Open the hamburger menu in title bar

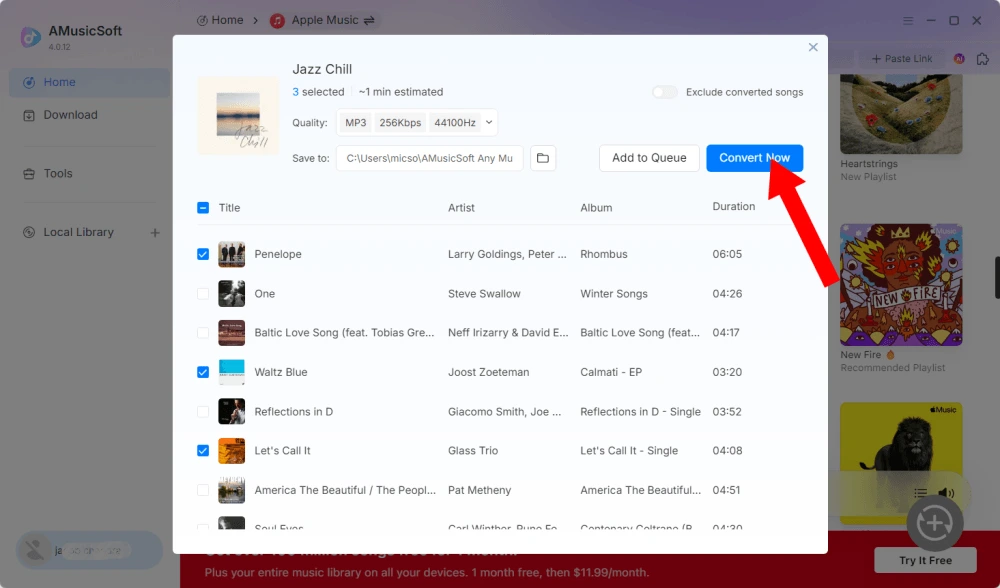908,20
